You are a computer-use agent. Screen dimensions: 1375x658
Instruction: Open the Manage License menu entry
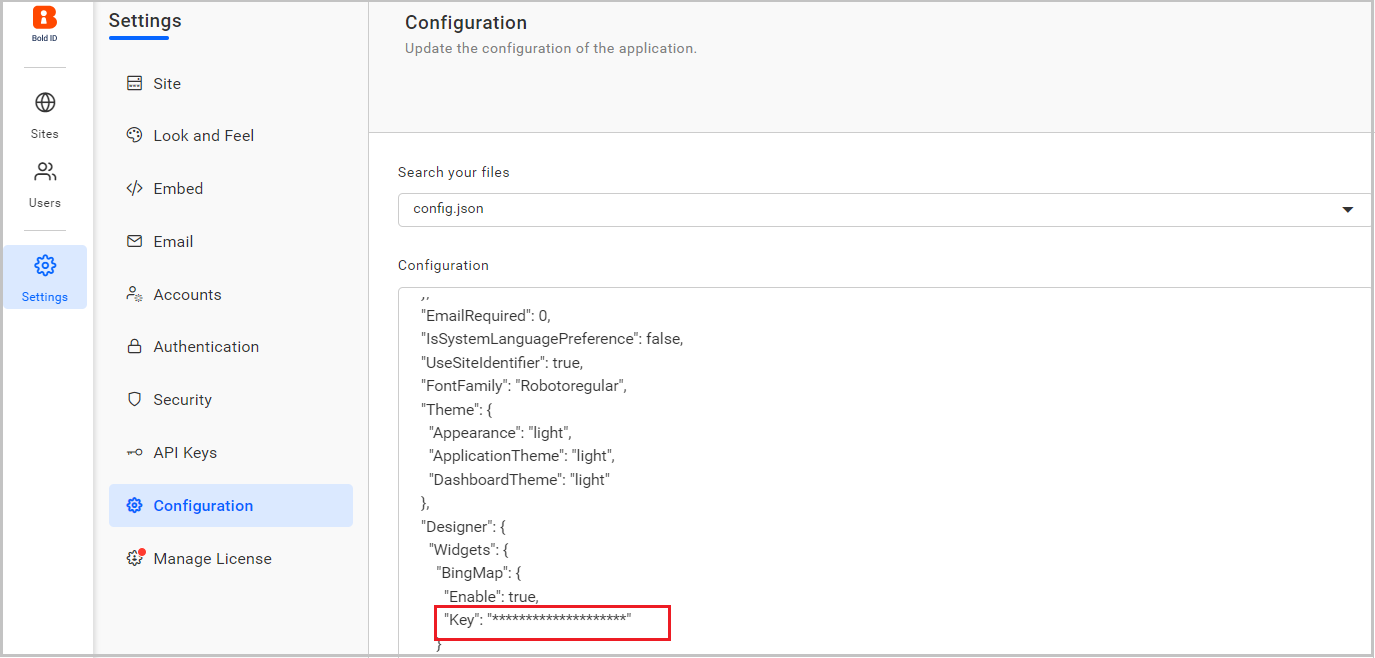[x=212, y=558]
